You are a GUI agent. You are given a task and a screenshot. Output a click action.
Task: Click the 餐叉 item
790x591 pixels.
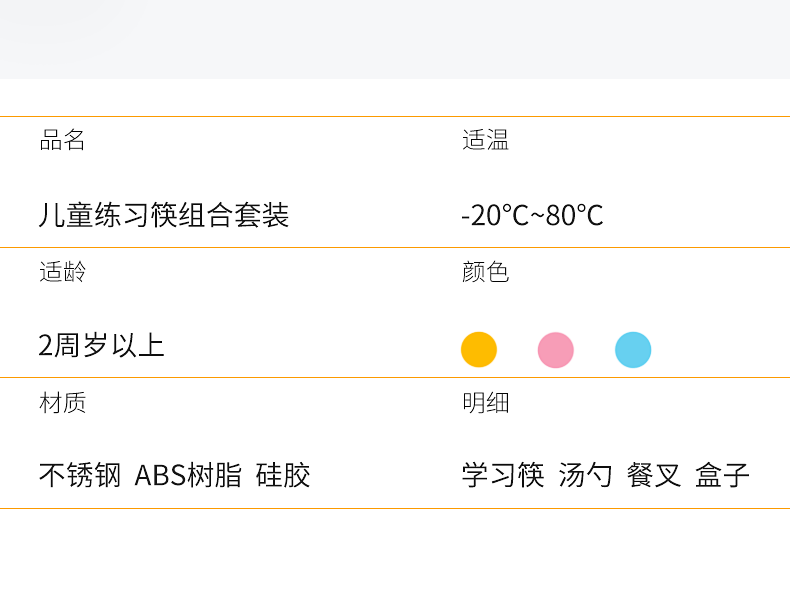(654, 475)
